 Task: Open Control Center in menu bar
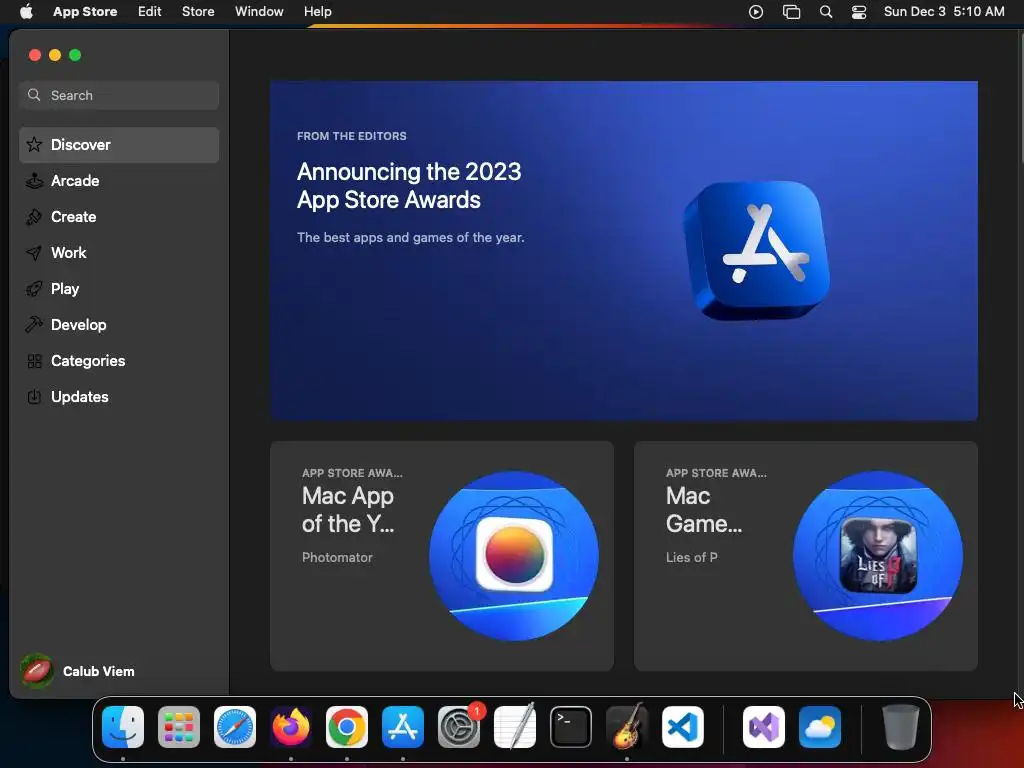coord(859,12)
